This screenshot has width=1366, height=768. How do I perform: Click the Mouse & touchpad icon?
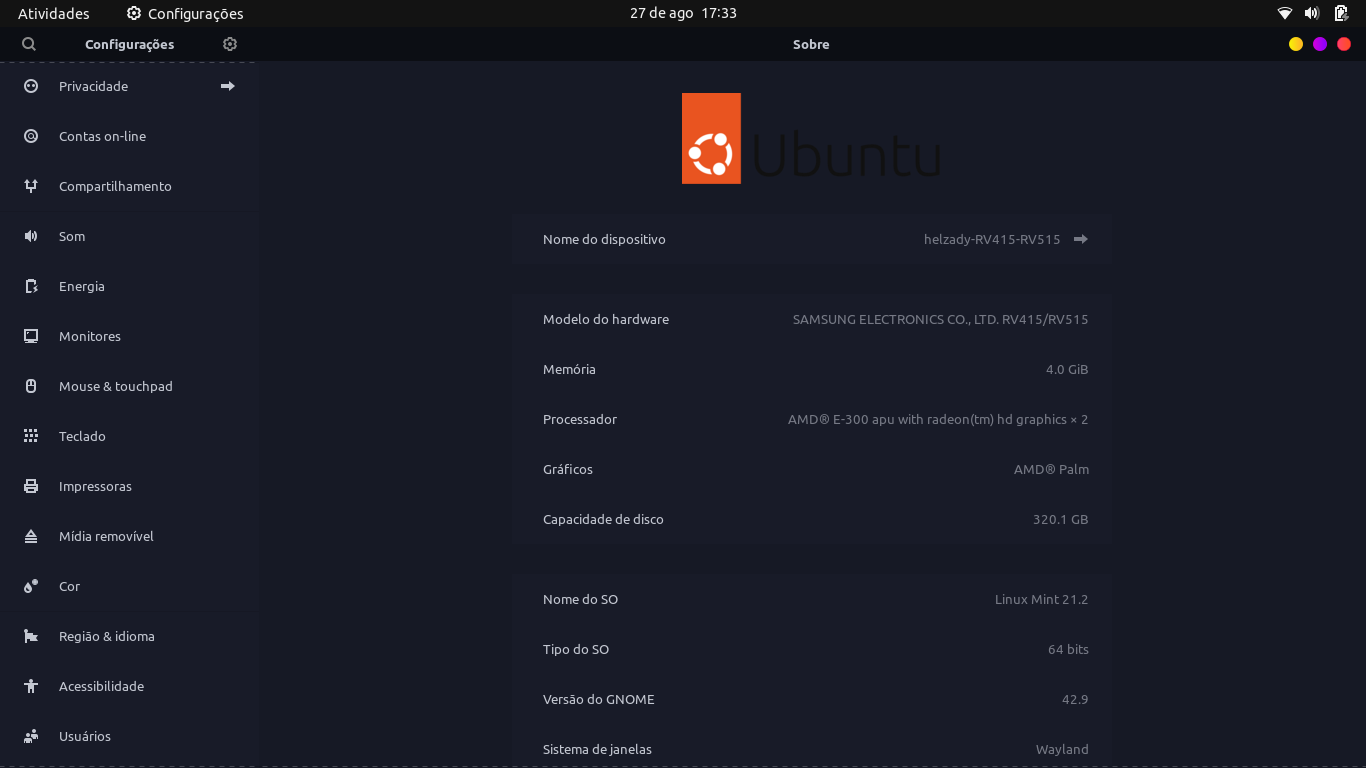pos(31,386)
